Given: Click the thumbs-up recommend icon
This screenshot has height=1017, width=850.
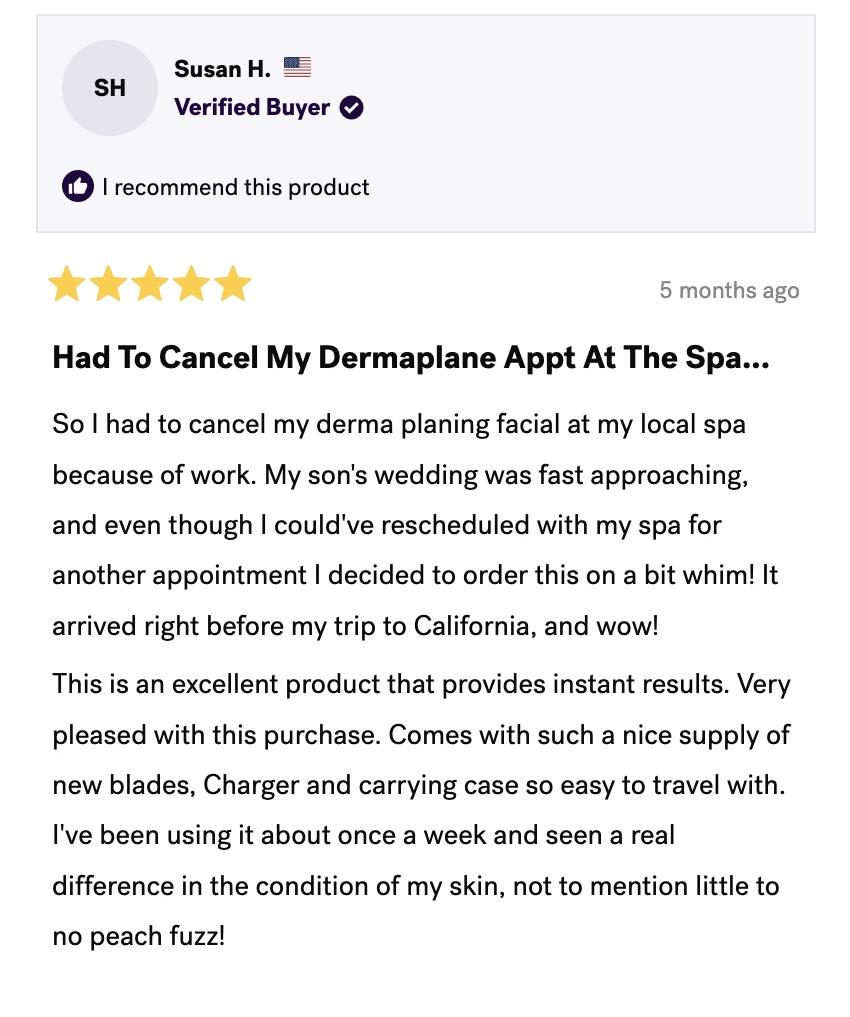Looking at the screenshot, I should coord(78,187).
